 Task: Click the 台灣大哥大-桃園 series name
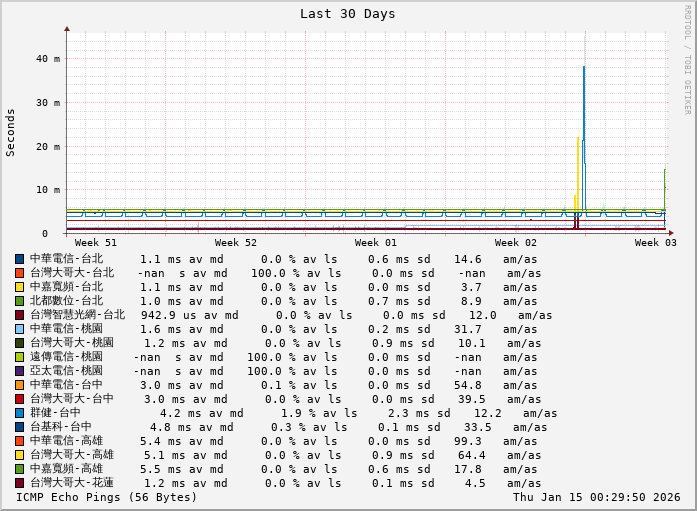[x=72, y=343]
